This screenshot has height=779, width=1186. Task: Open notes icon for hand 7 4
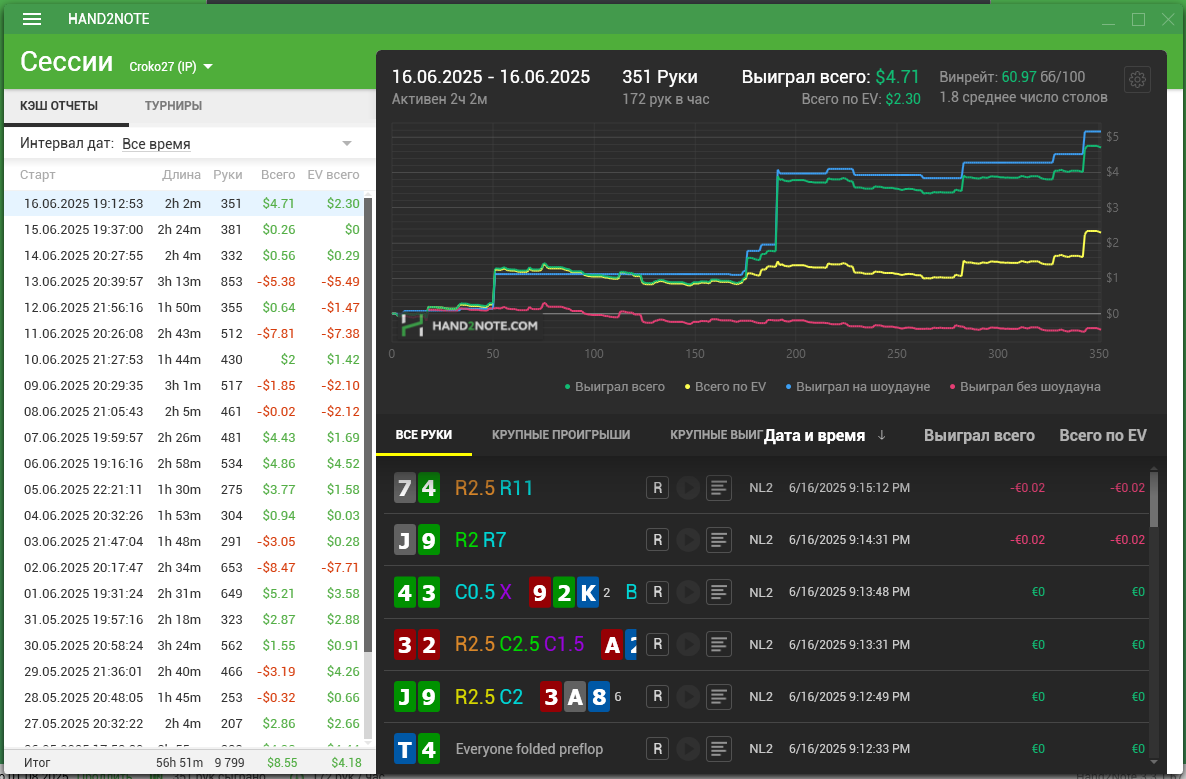[719, 488]
